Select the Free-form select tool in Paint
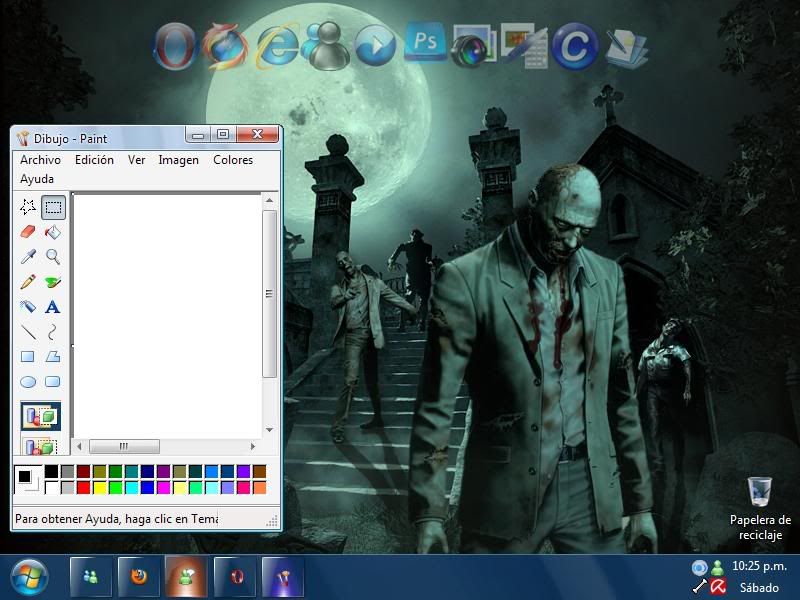The width and height of the screenshot is (800, 600). (x=28, y=207)
